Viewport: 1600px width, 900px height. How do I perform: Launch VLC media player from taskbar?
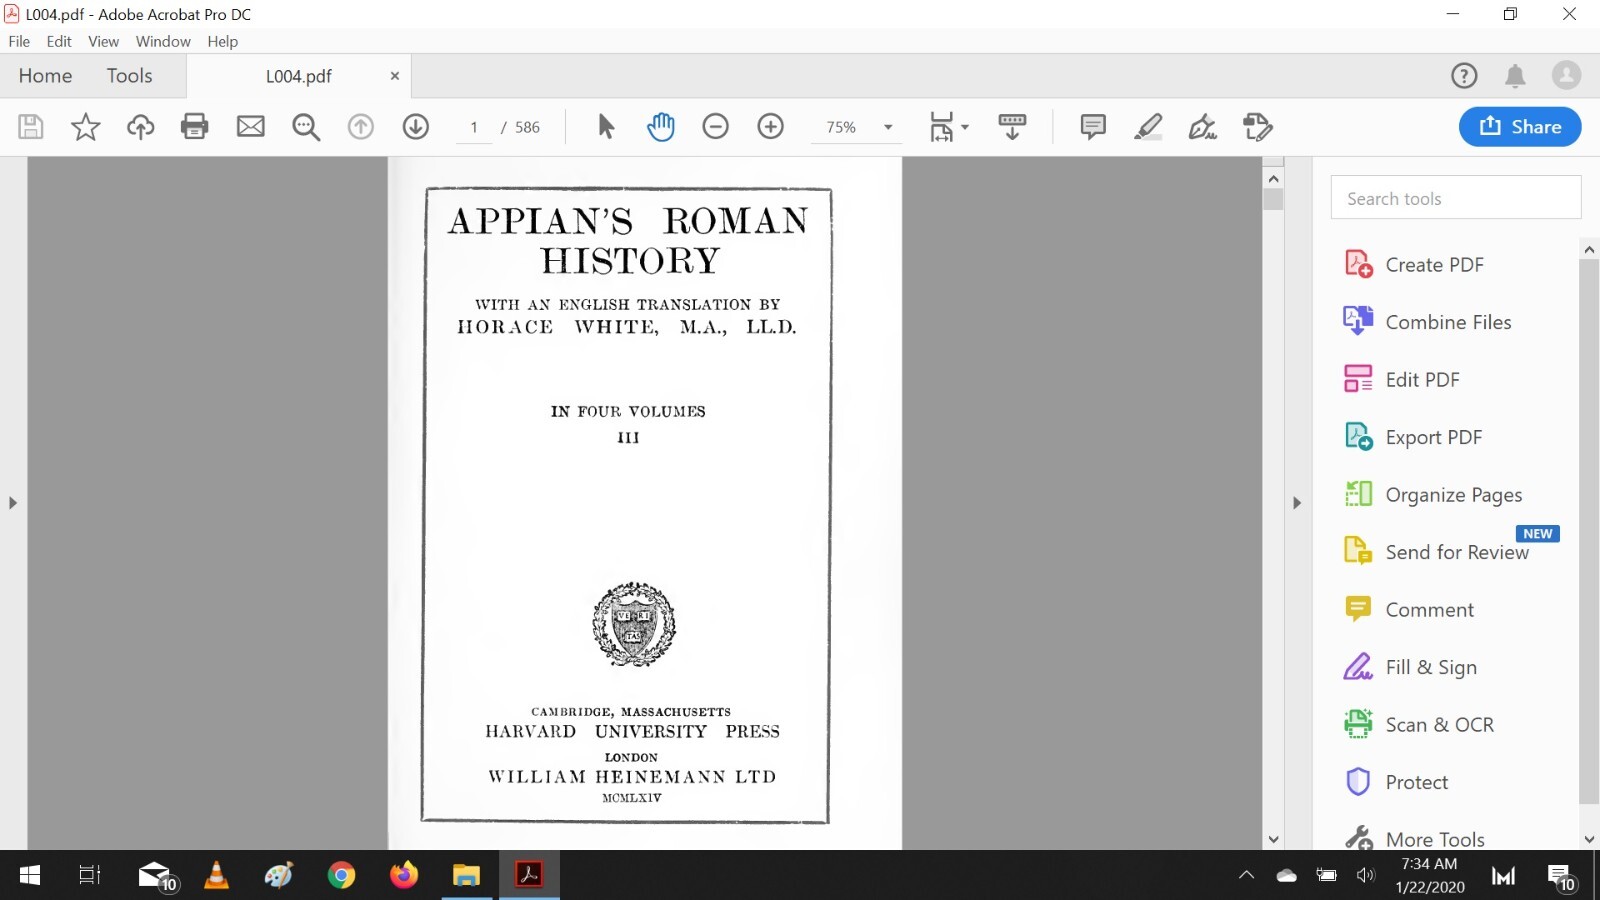(x=216, y=876)
